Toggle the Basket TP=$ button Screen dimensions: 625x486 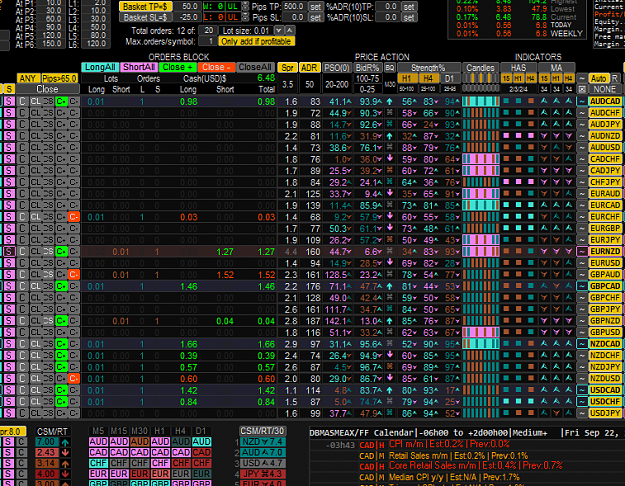coord(145,6)
